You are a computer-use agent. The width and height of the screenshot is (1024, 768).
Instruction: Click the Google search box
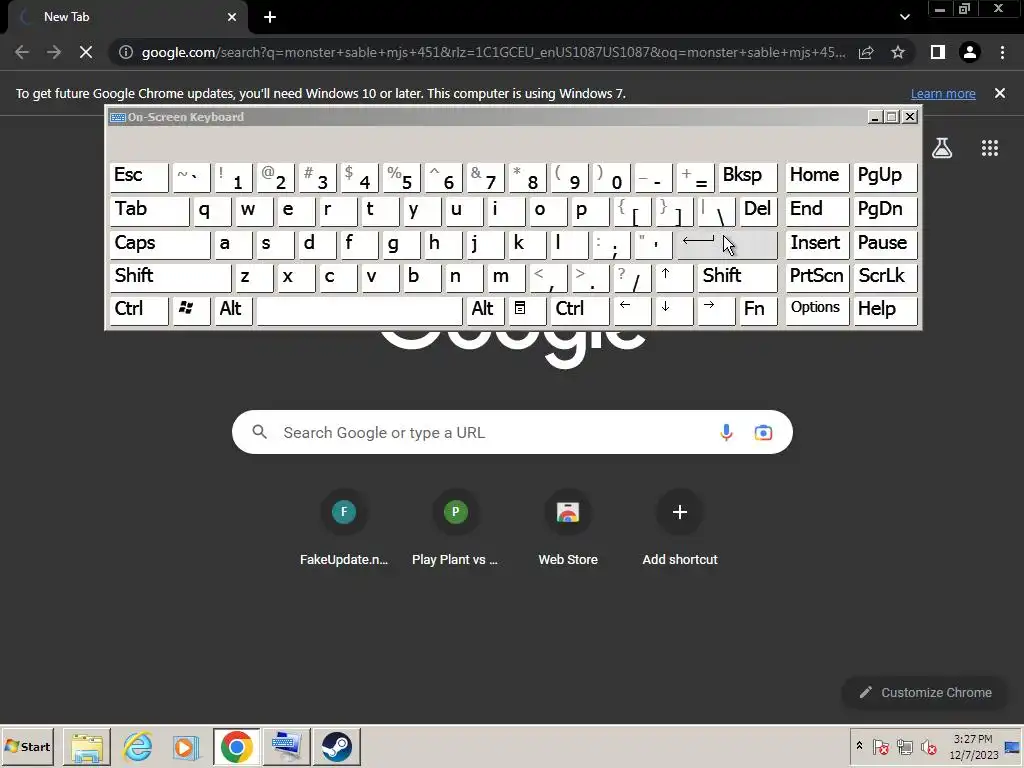[512, 432]
